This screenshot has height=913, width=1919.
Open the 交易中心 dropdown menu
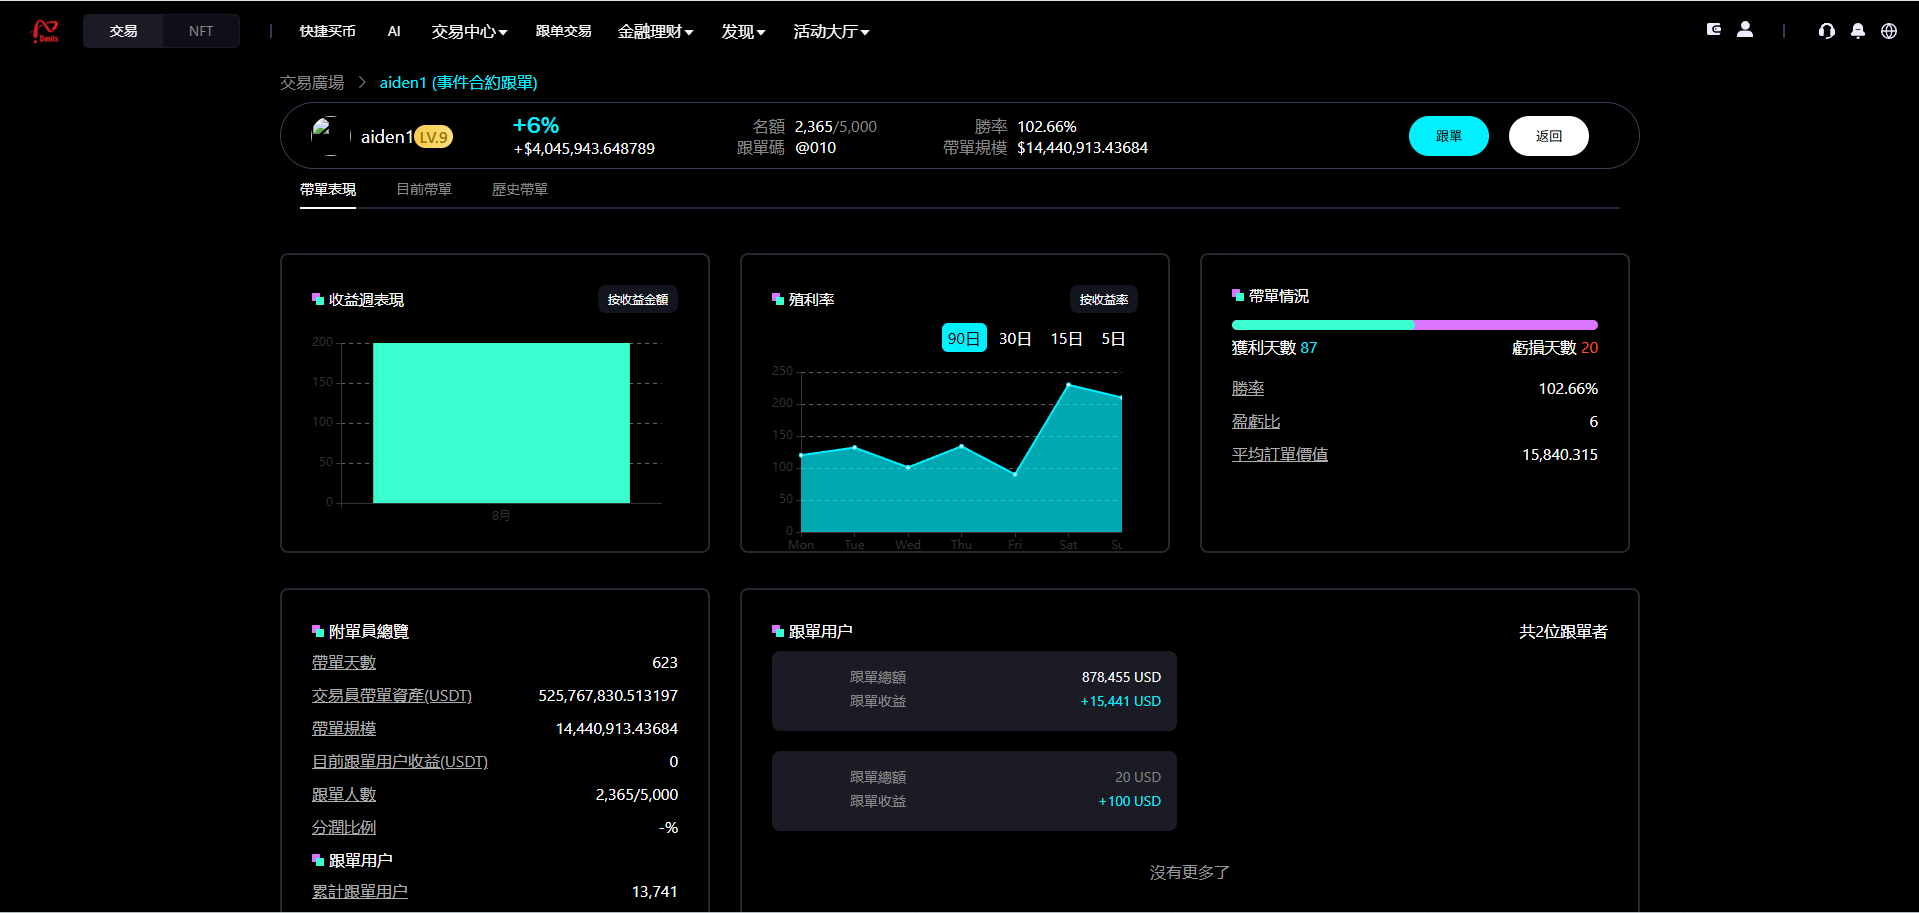click(x=468, y=31)
